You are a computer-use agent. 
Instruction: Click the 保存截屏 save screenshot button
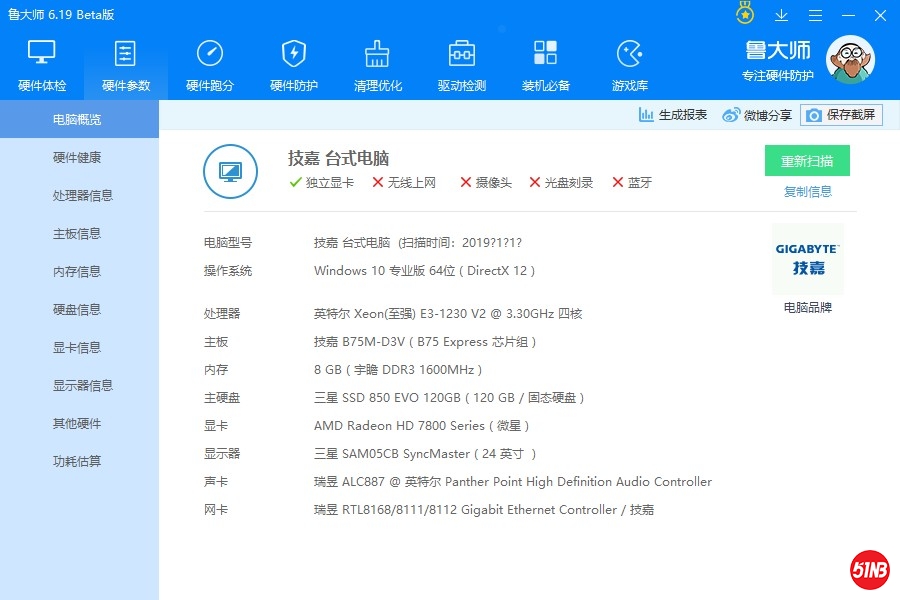(x=841, y=115)
